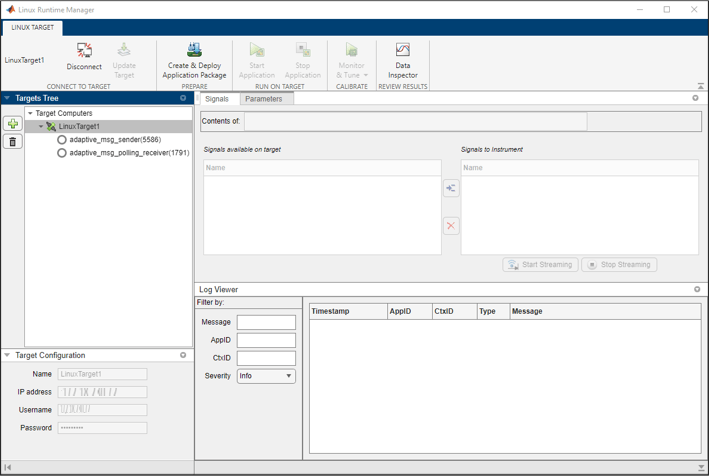709x476 pixels.
Task: Click the Start Streaming button
Action: [x=540, y=265]
